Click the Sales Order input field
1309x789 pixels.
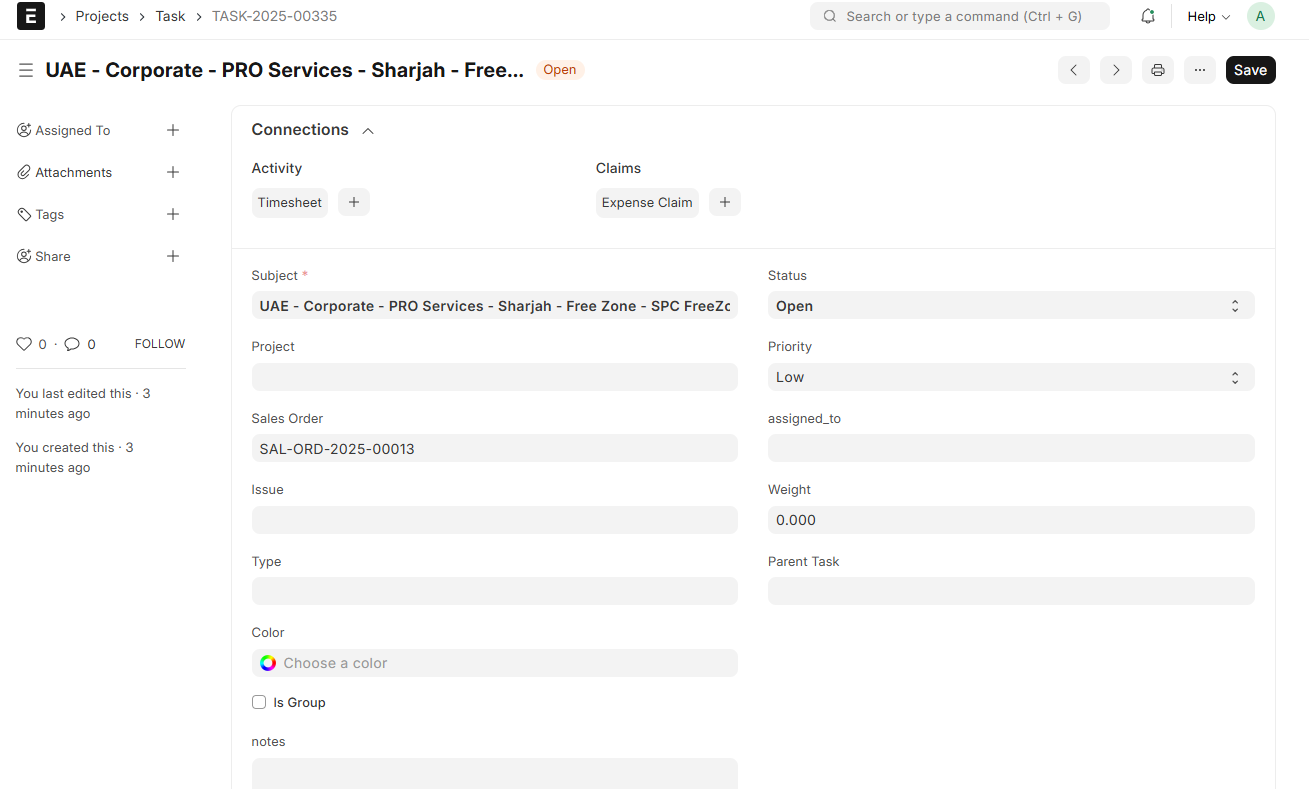[494, 449]
